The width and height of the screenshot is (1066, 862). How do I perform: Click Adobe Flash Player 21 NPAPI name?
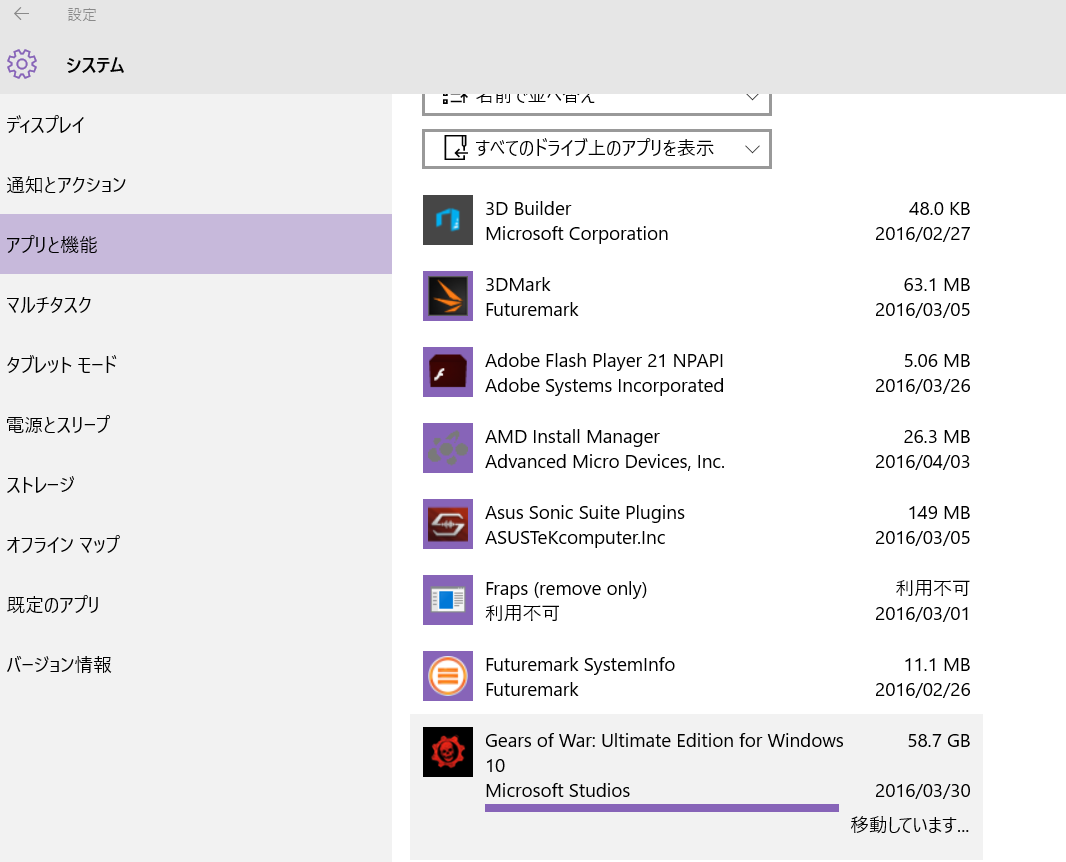604,360
